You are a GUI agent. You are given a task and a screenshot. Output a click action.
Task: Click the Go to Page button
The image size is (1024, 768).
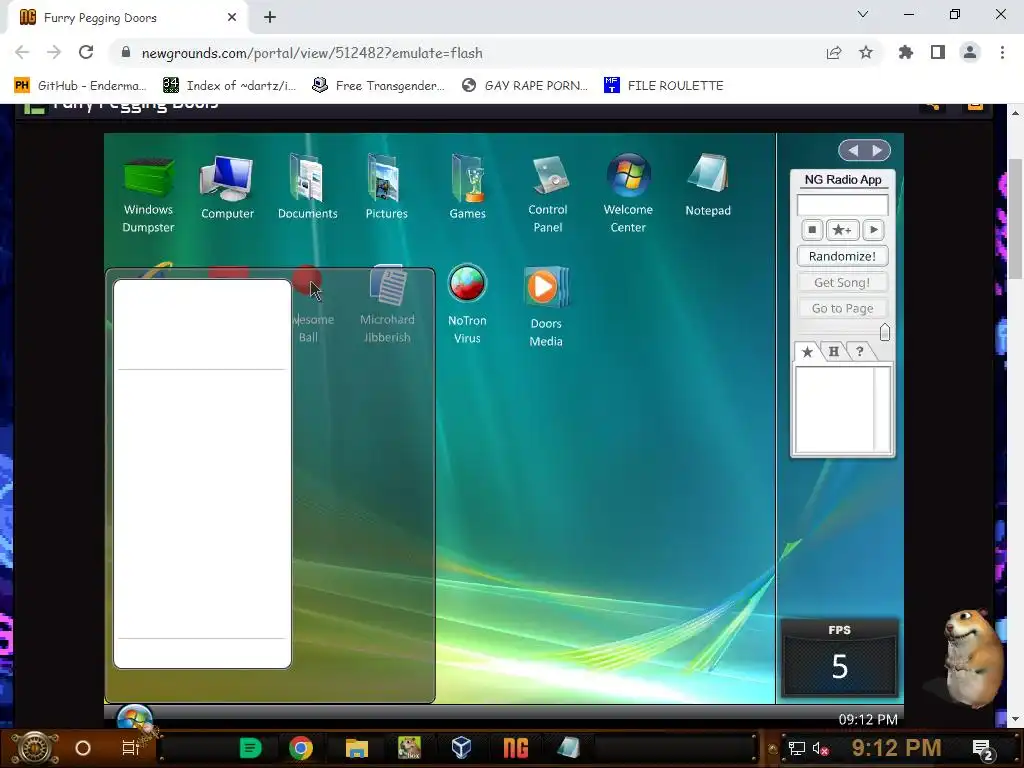tap(842, 308)
